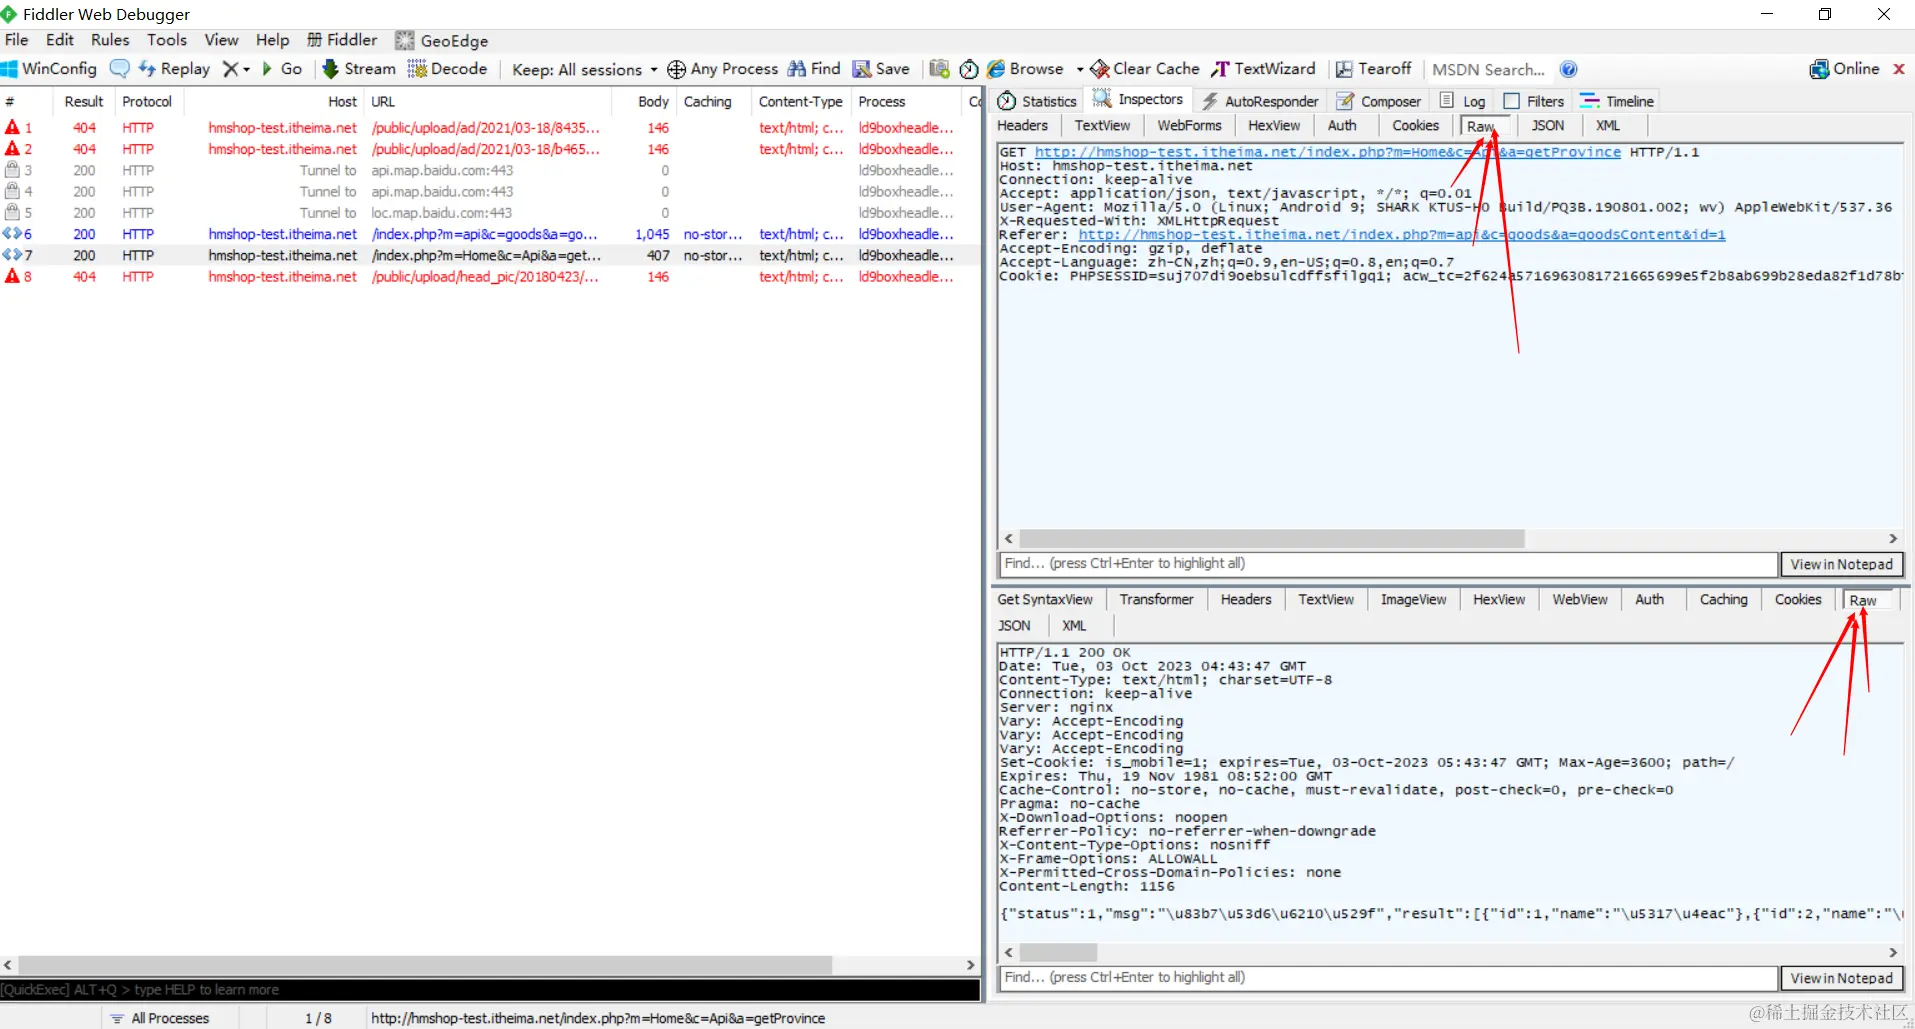The height and width of the screenshot is (1029, 1915).
Task: Clear the browser cache
Action: [x=1145, y=69]
